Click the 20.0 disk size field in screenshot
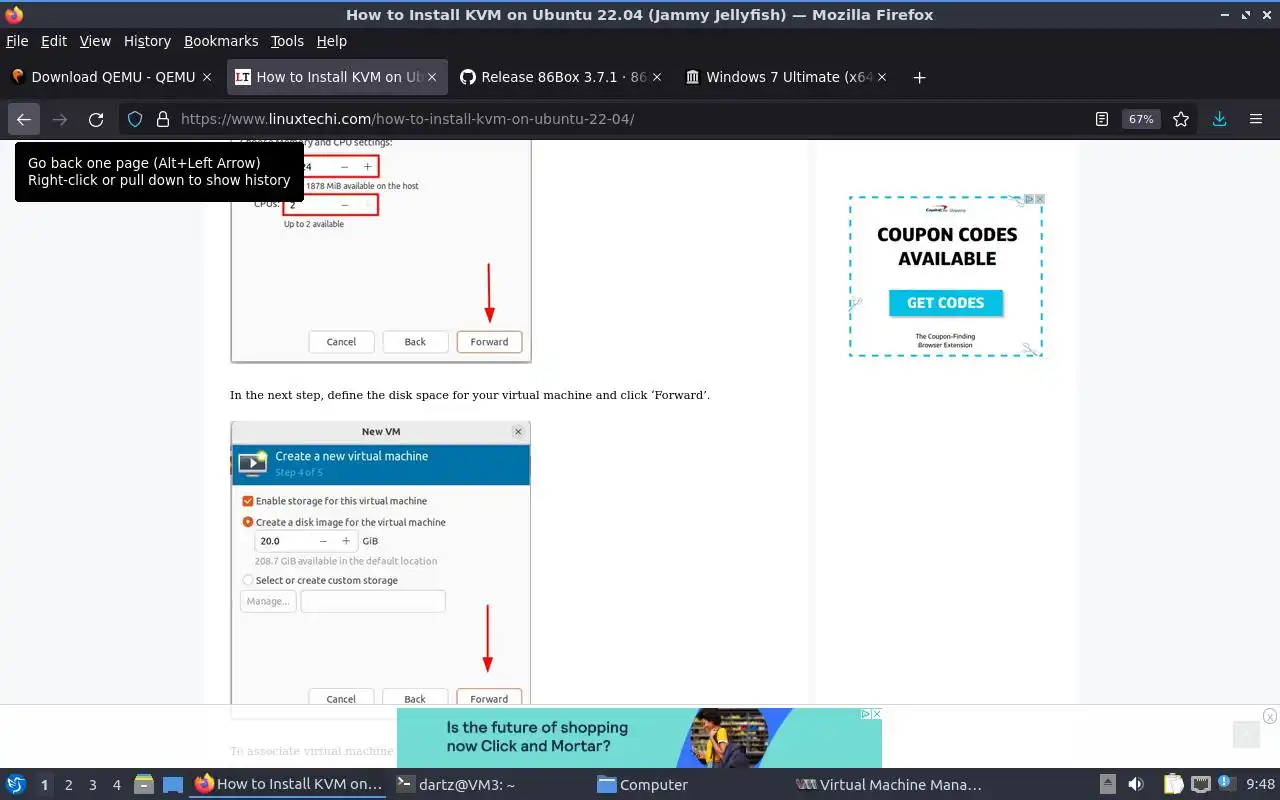Screen dimensions: 1280x800 coord(283,541)
